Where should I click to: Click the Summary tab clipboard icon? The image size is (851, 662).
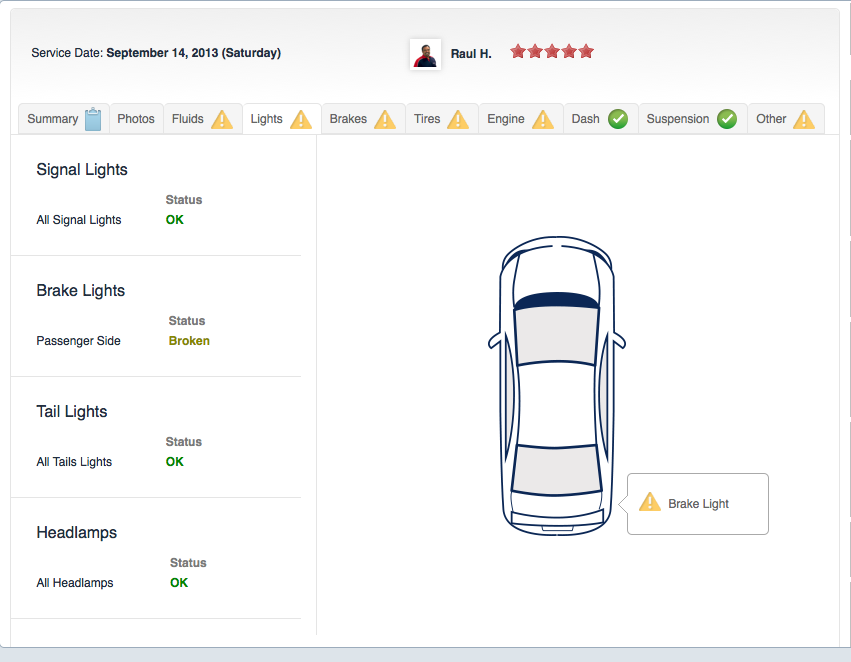coord(93,119)
